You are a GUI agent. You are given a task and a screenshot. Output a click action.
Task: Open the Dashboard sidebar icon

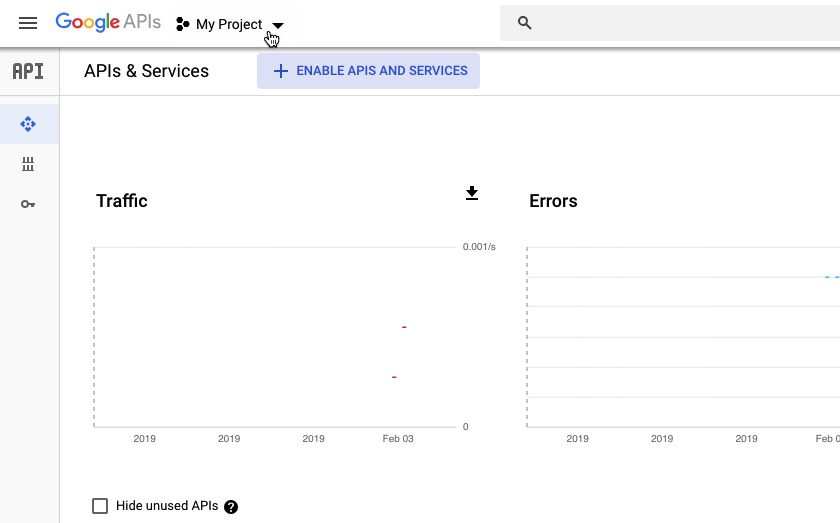28,124
